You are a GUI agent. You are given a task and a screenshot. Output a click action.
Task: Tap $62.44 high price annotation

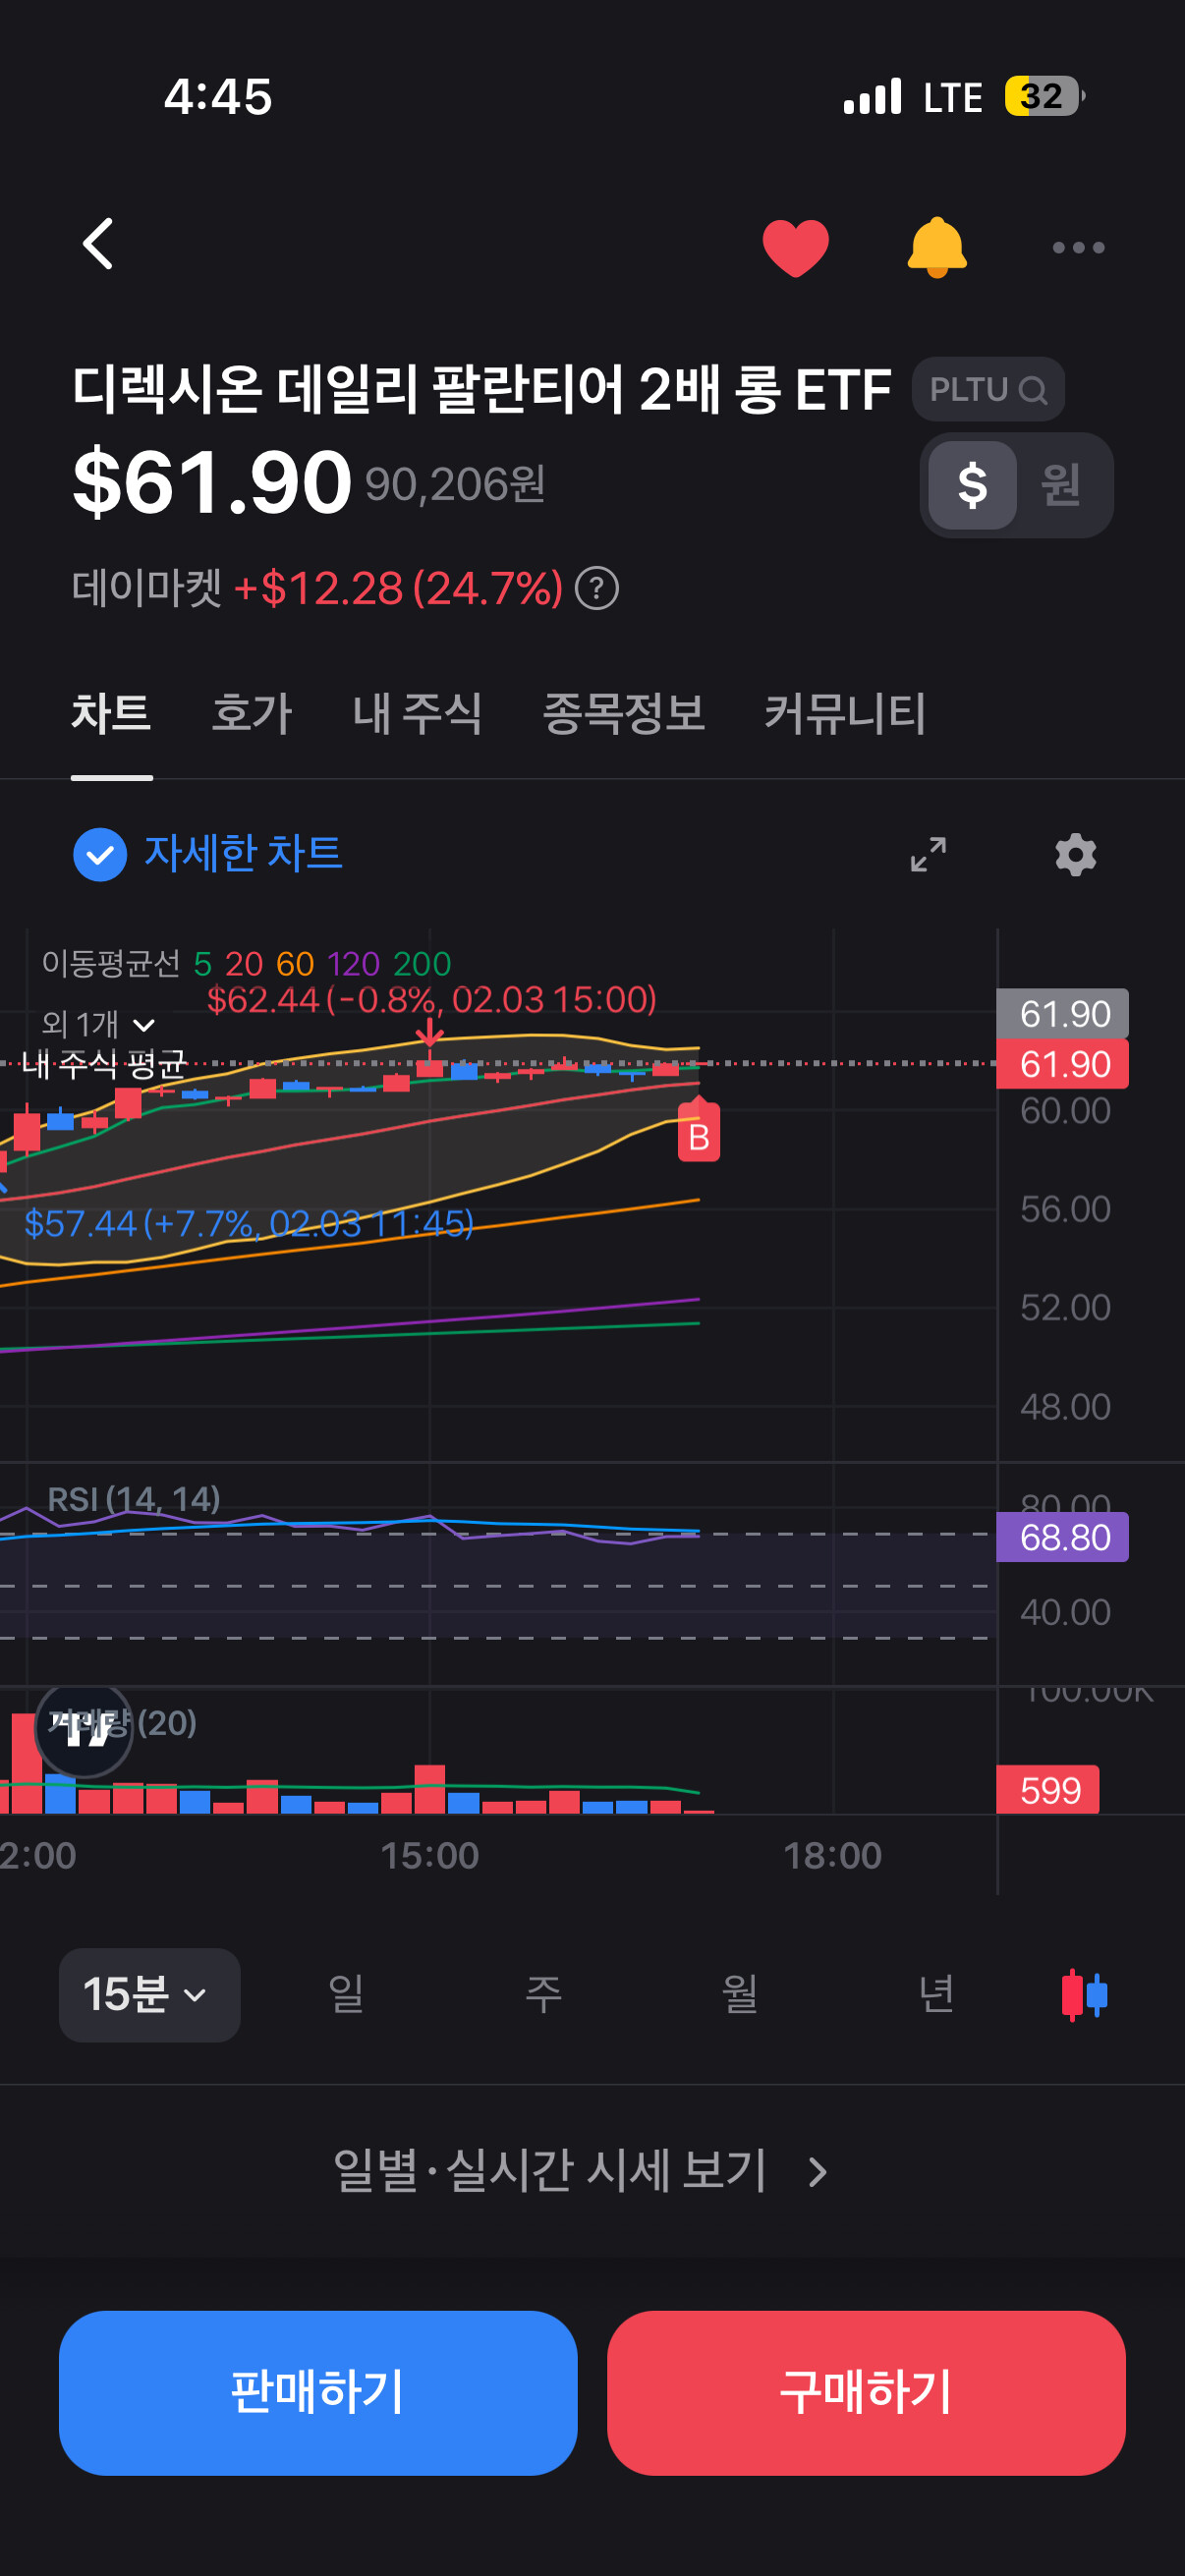click(x=431, y=999)
